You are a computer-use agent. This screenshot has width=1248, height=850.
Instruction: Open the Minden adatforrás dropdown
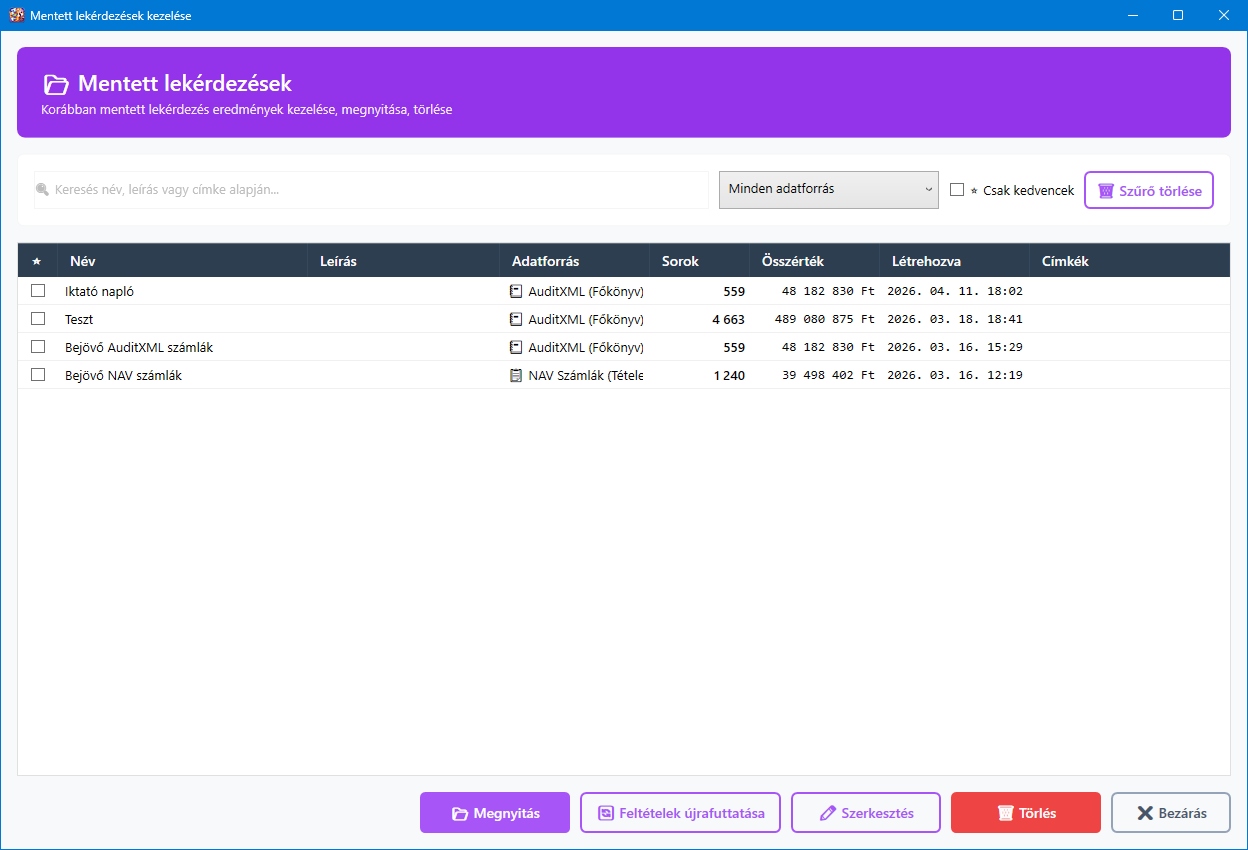click(828, 189)
